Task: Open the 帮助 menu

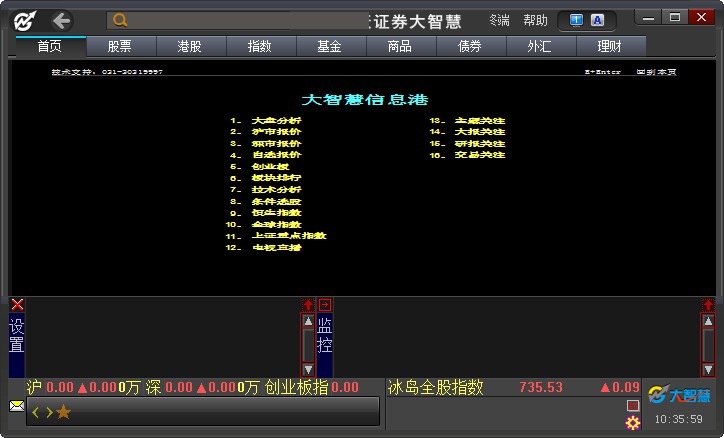Action: point(535,20)
